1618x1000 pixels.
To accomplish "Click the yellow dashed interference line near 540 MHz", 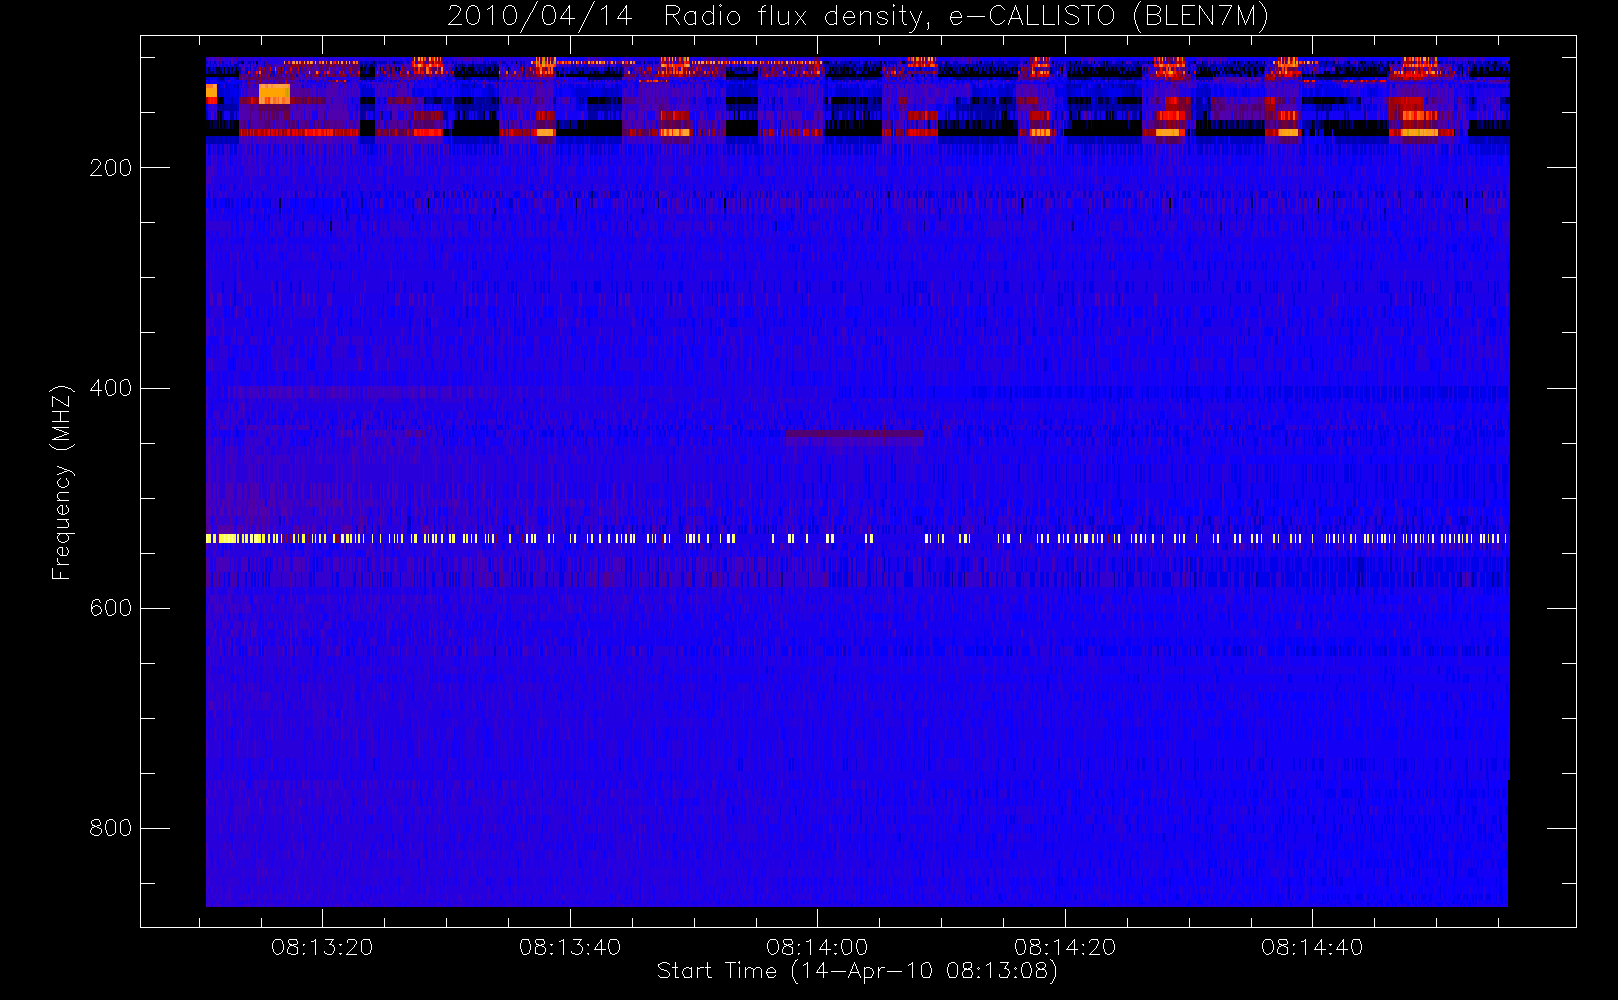I will pos(857,539).
